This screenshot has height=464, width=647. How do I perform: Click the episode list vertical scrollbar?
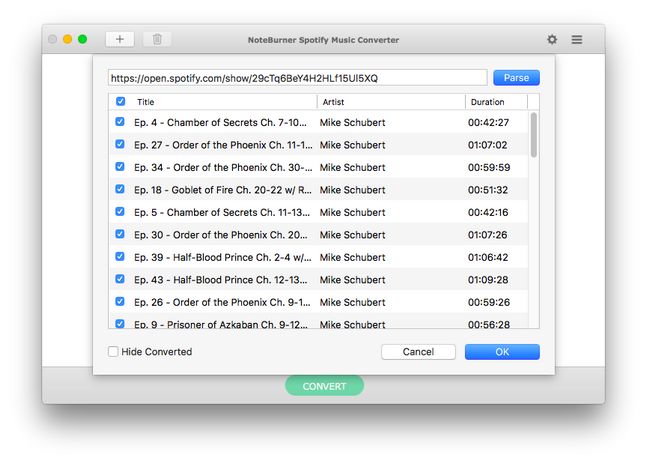tap(534, 135)
